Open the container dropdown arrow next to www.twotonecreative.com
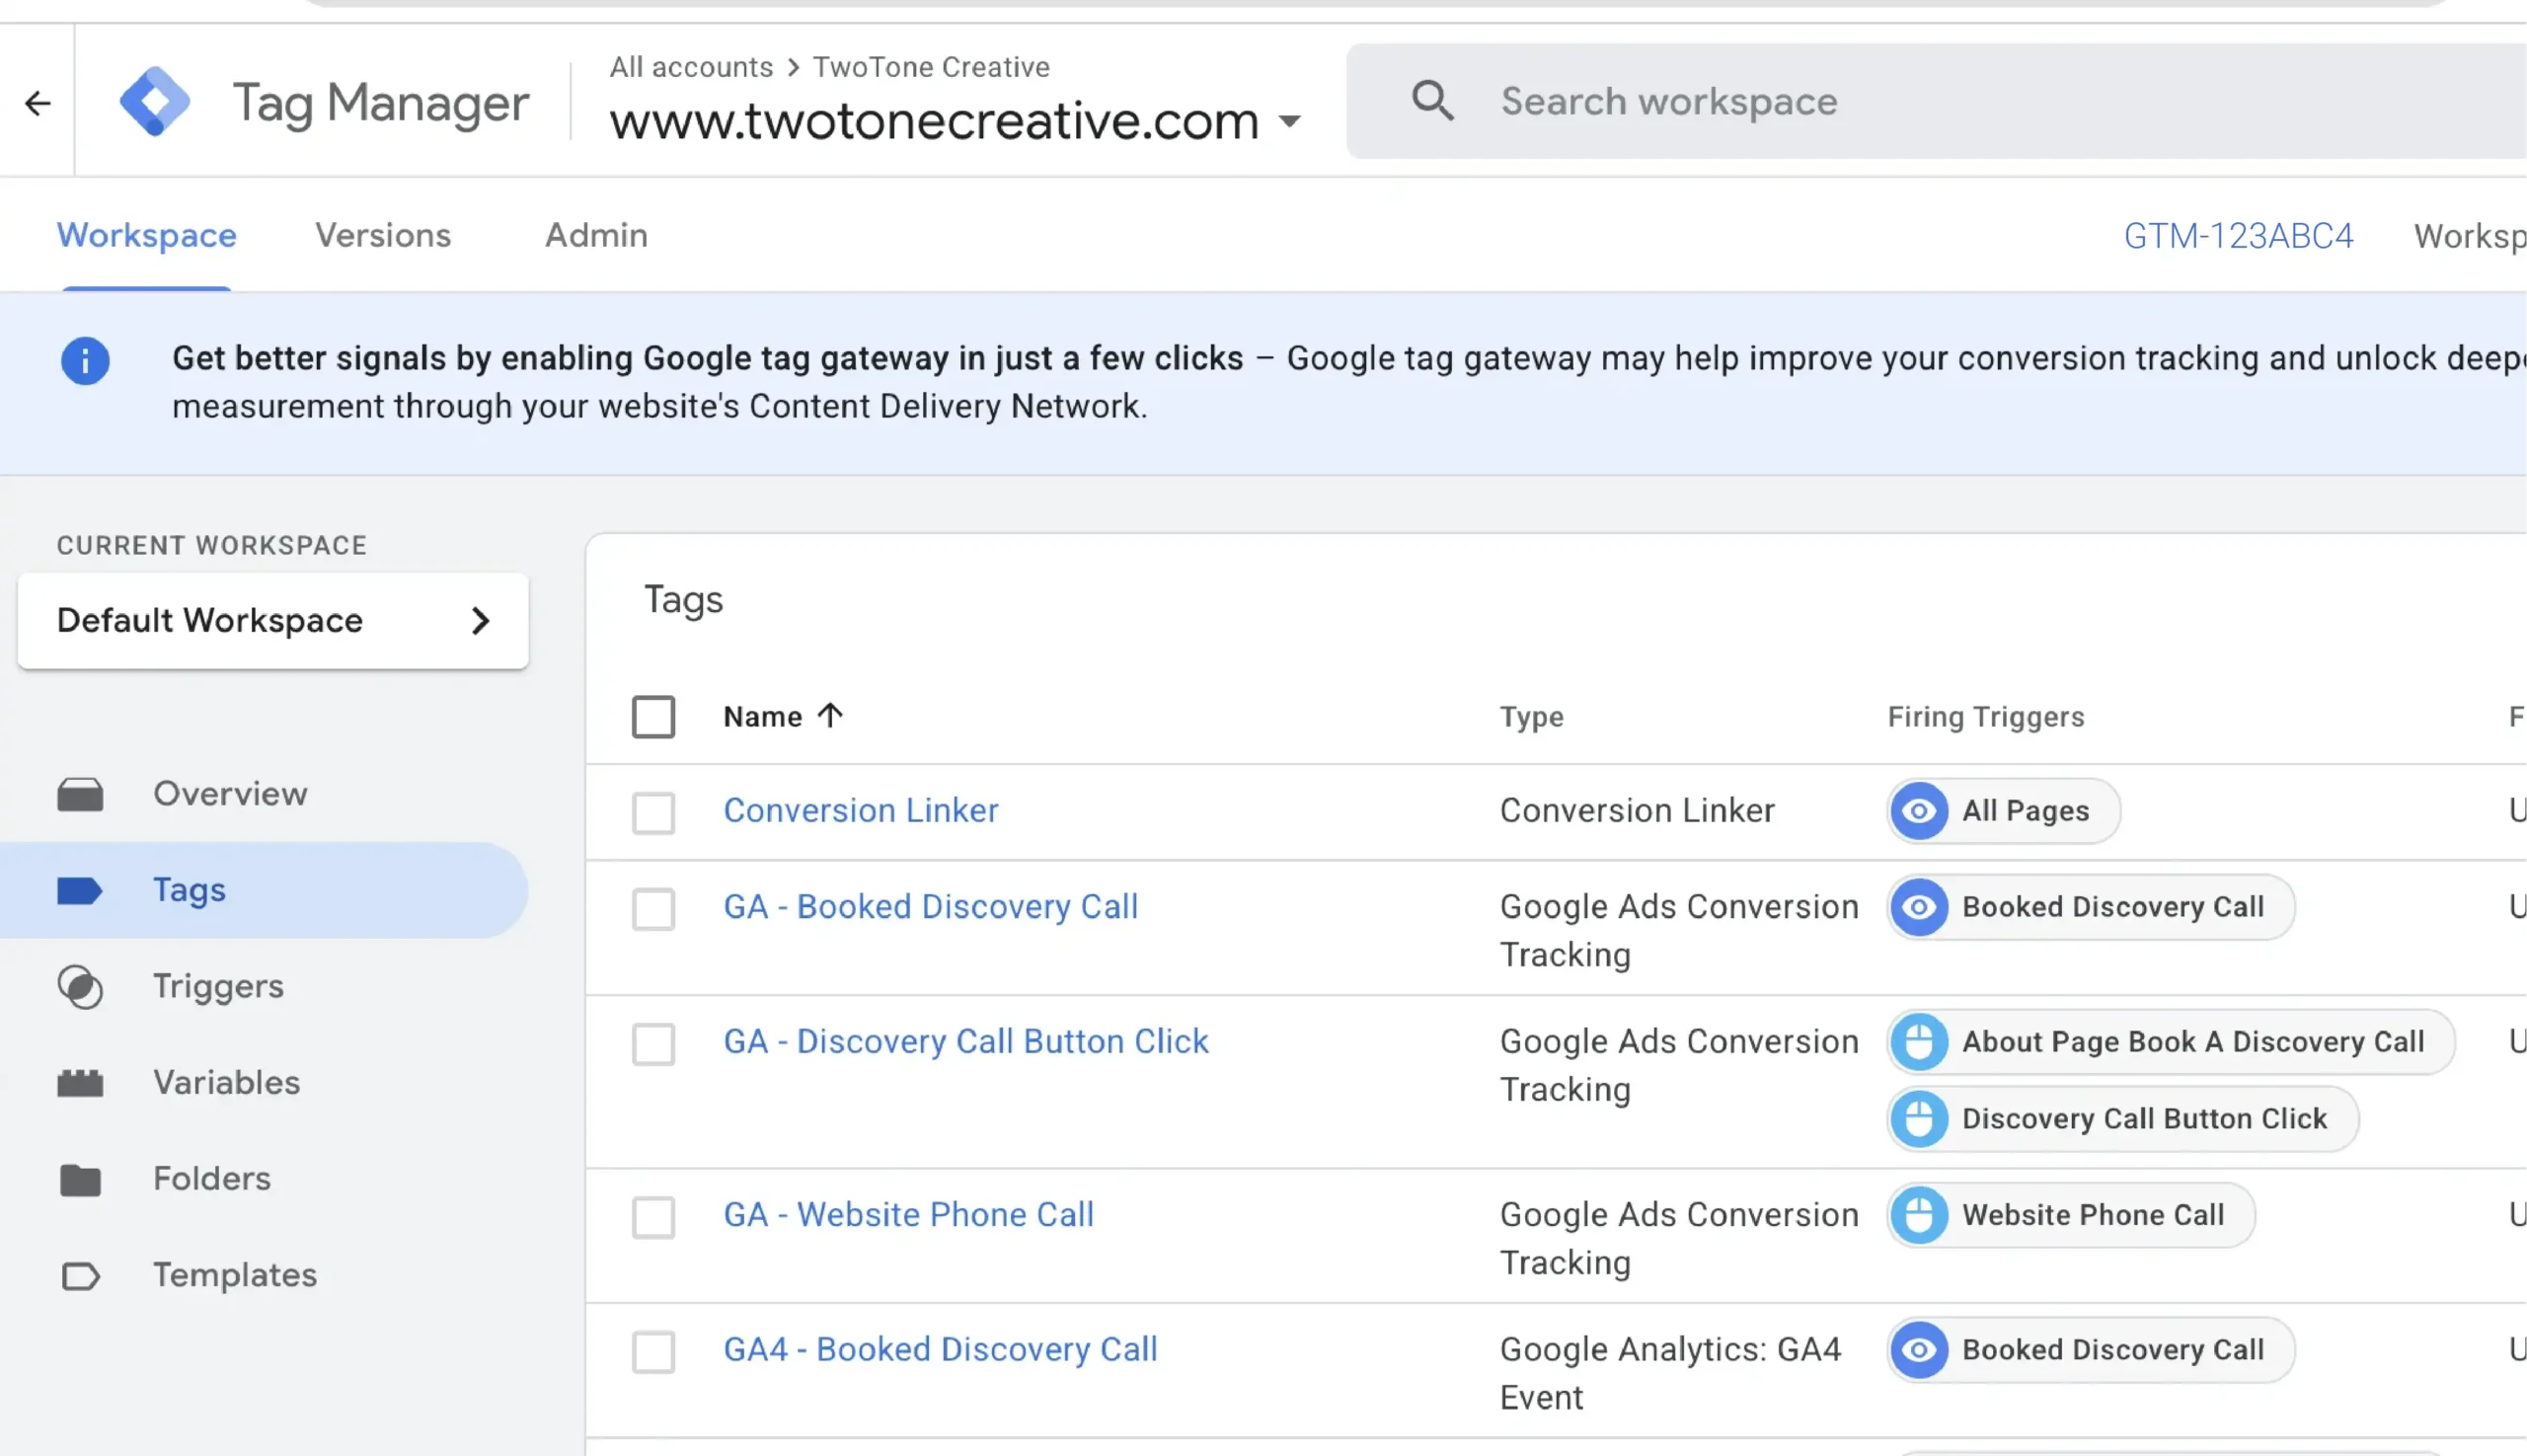Viewport: 2527px width, 1456px height. click(1290, 122)
